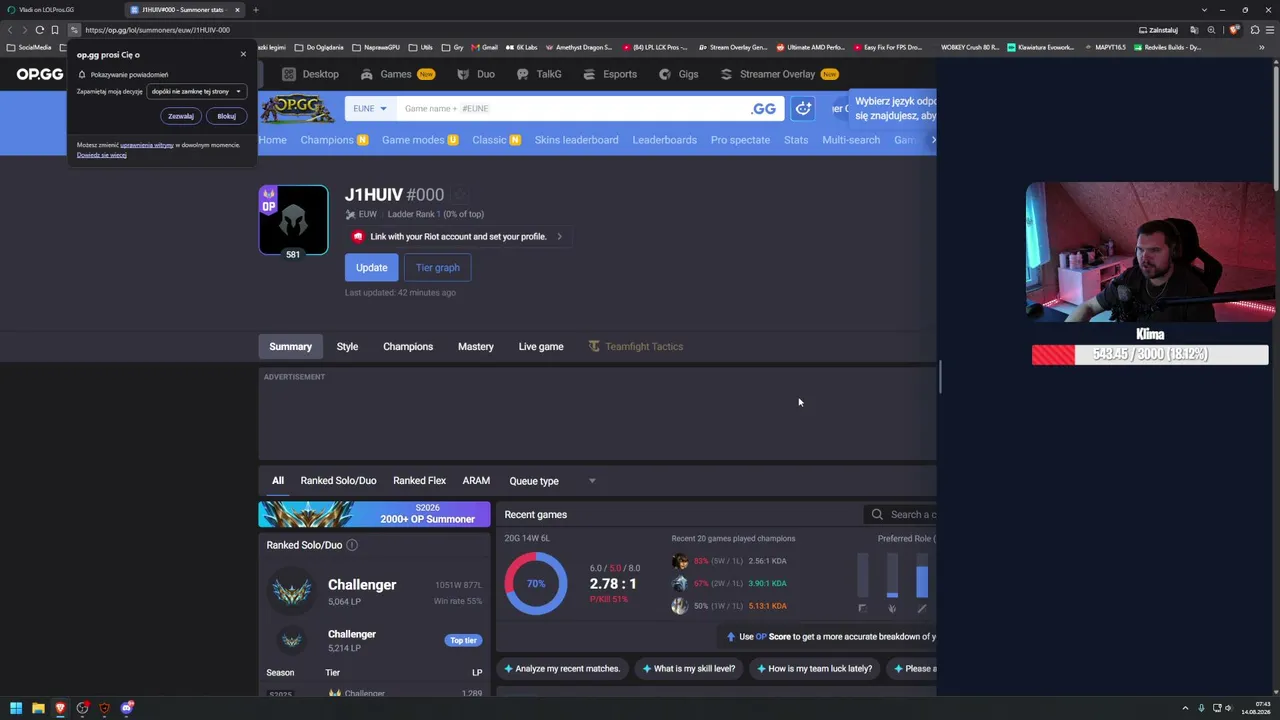
Task: Reload the page in the browser
Action: click(40, 30)
